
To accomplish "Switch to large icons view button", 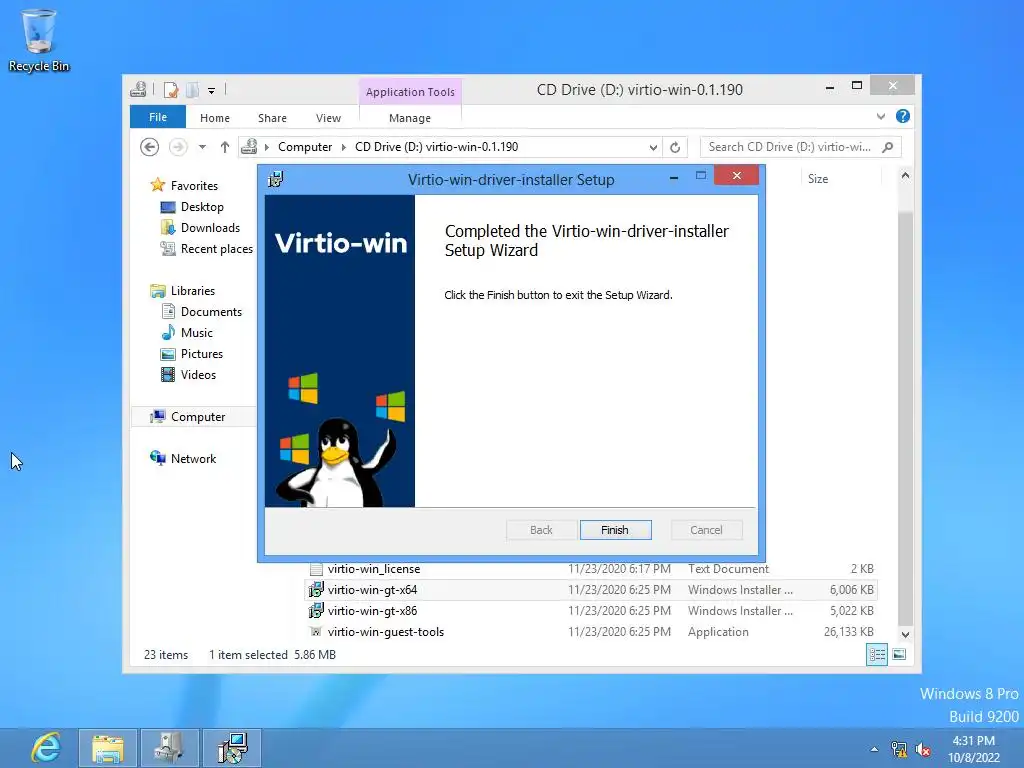I will (899, 654).
